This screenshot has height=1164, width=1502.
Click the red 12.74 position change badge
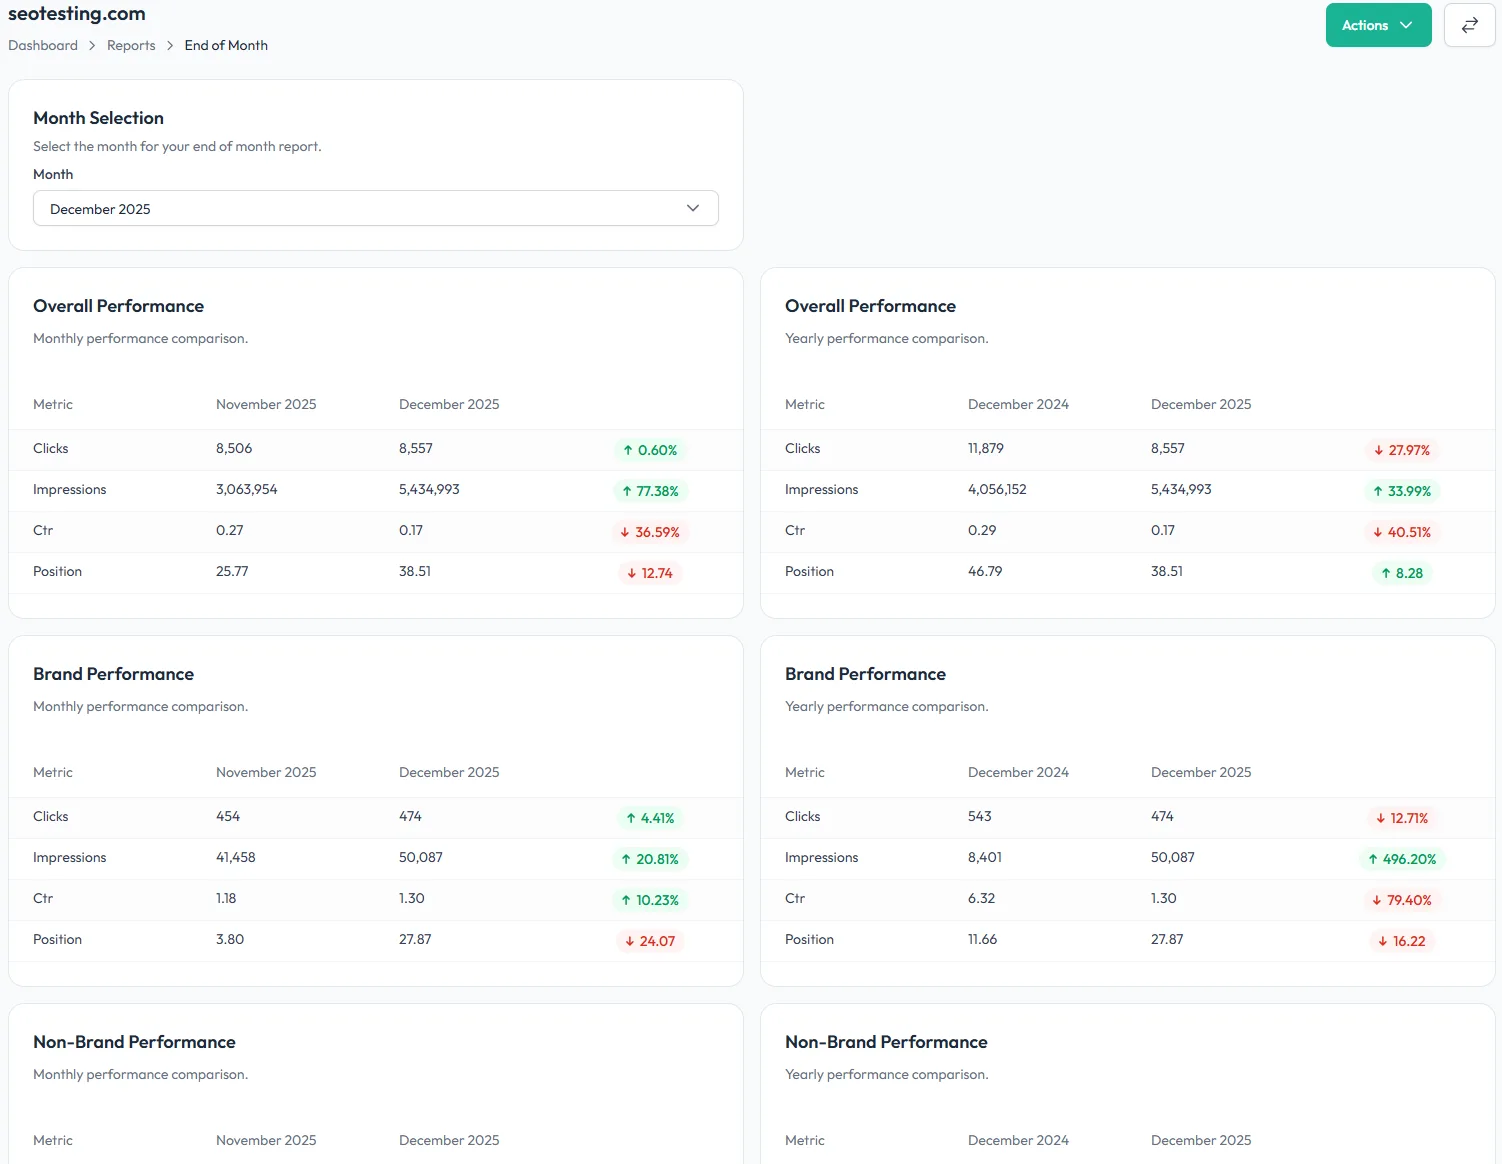click(650, 573)
